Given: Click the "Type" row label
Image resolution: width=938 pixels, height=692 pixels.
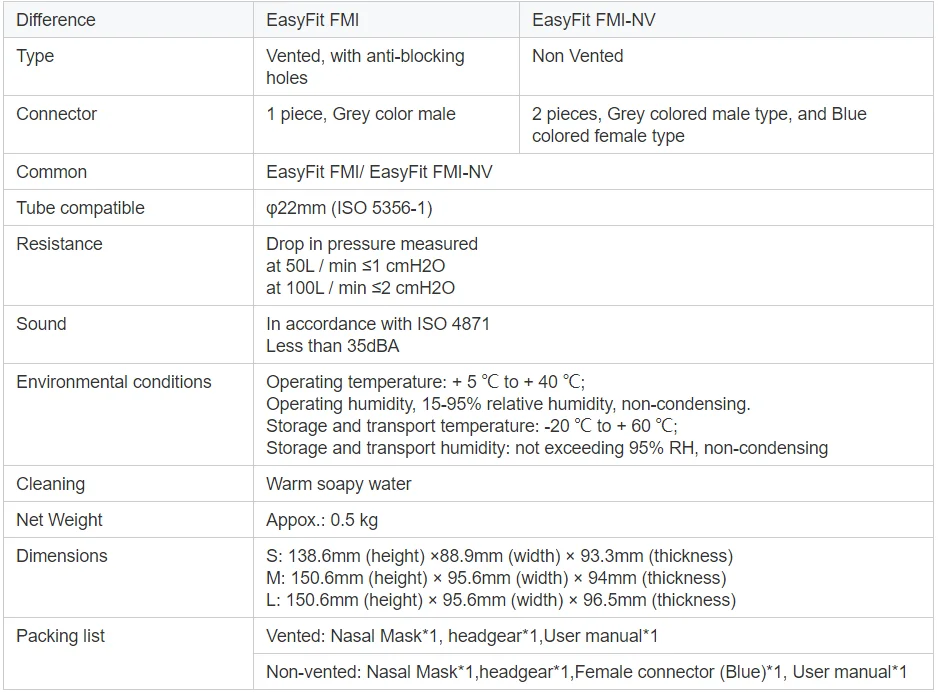Looking at the screenshot, I should coord(35,56).
